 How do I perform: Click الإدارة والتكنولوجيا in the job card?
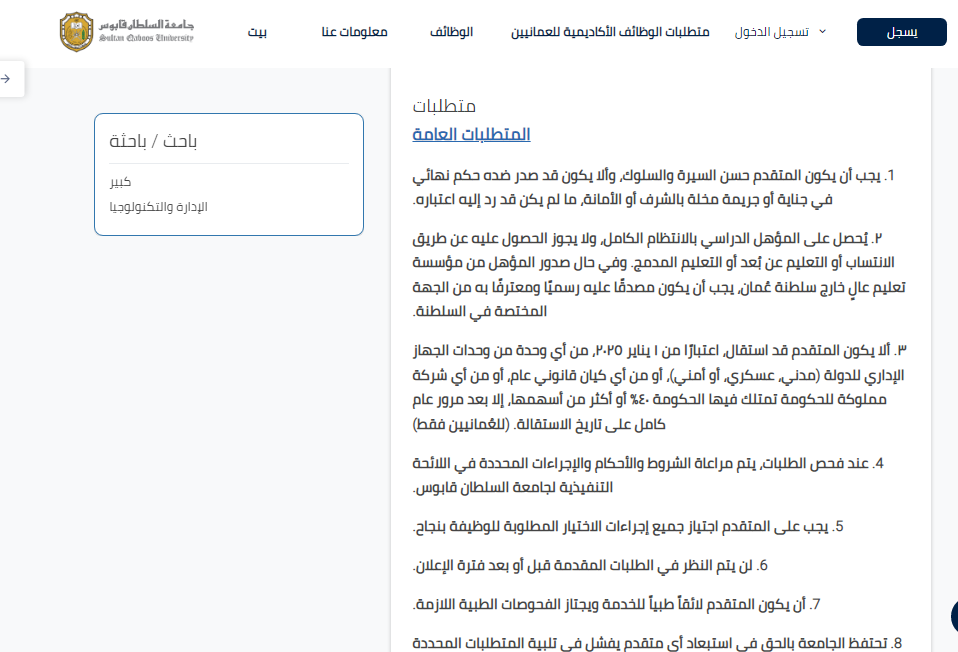click(x=158, y=206)
